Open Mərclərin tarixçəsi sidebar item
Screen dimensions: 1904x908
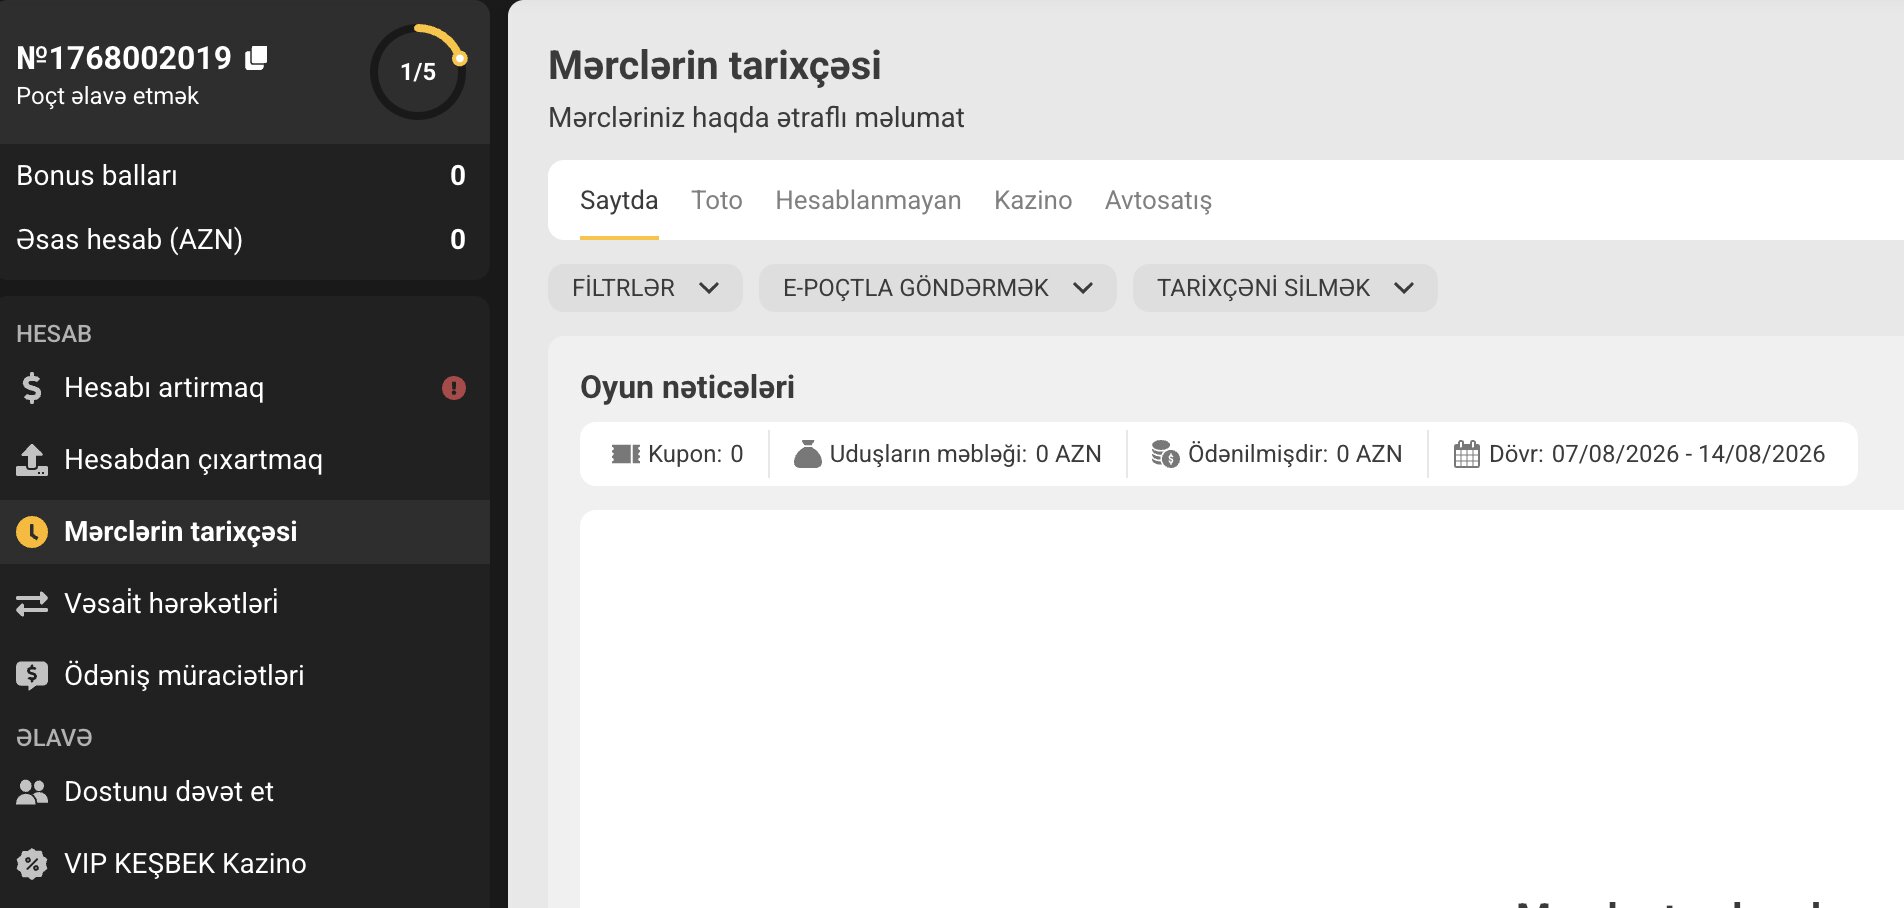[x=245, y=532]
